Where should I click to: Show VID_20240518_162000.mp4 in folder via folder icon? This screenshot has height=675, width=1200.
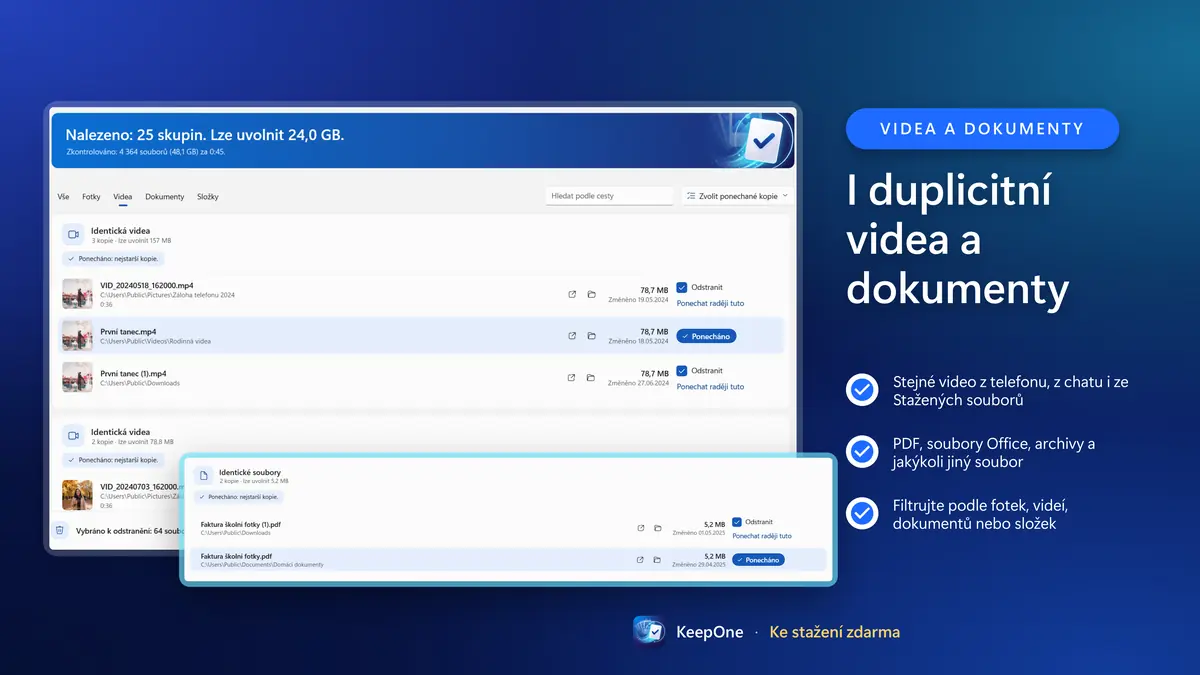point(591,294)
